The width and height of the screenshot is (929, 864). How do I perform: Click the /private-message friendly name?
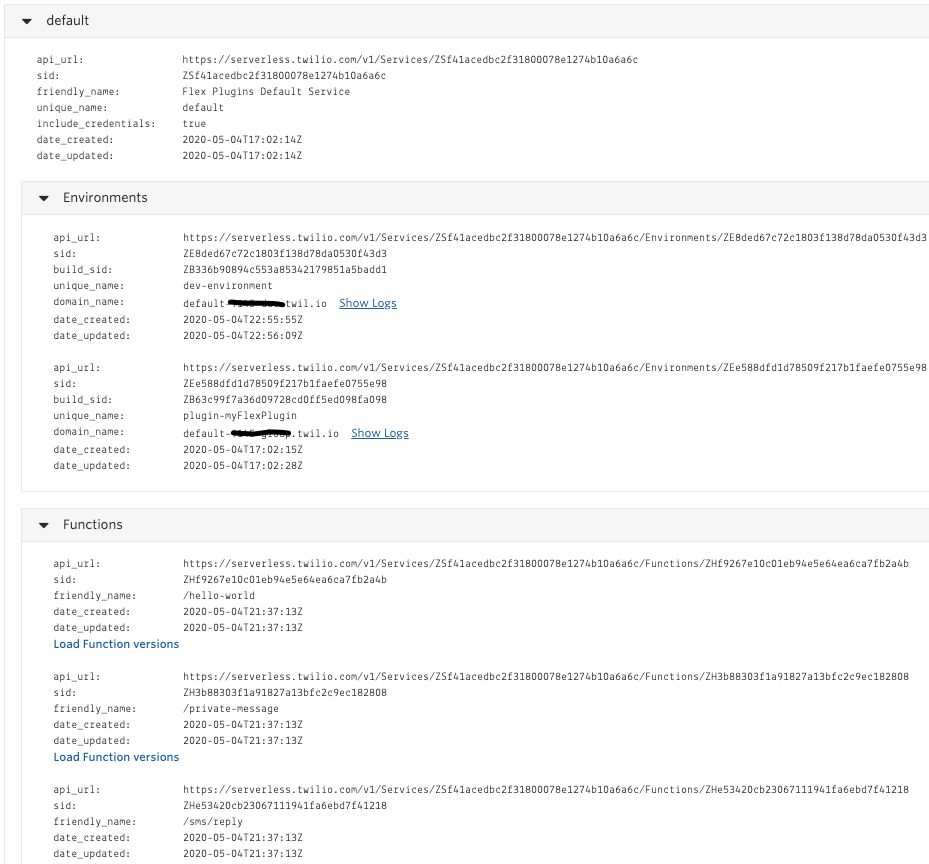click(x=230, y=709)
